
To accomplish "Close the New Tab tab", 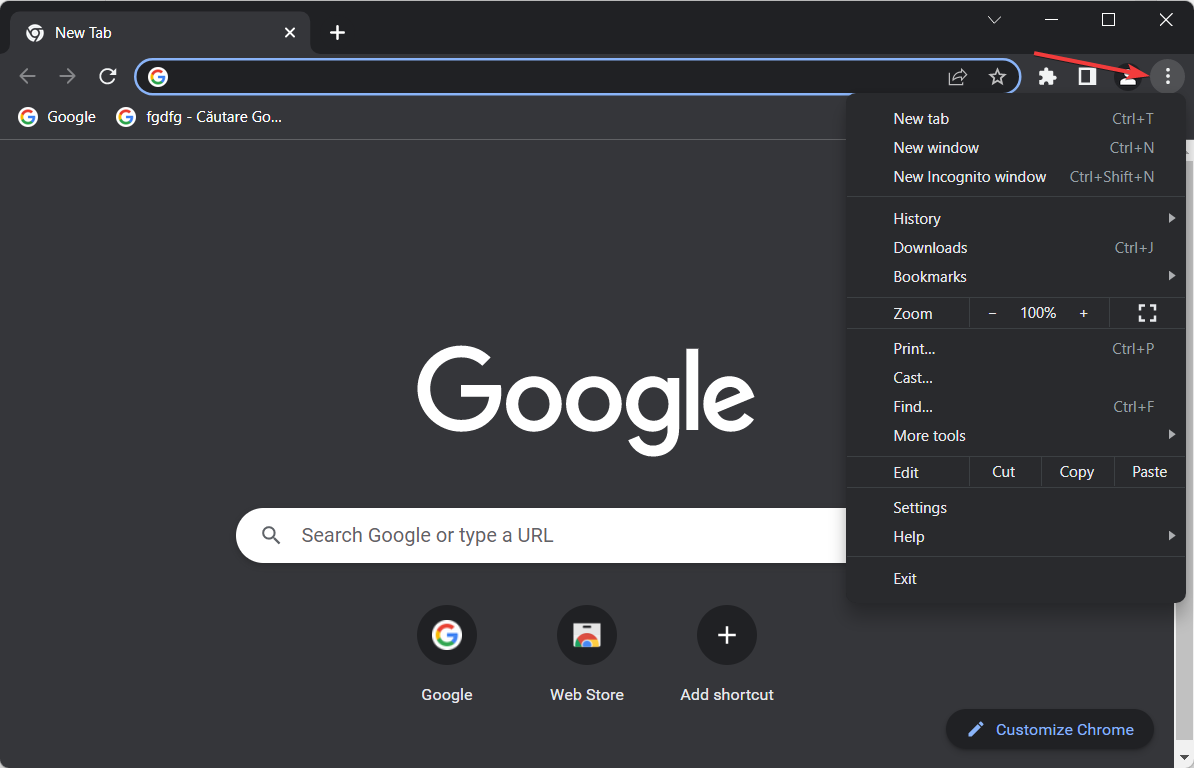I will click(289, 33).
